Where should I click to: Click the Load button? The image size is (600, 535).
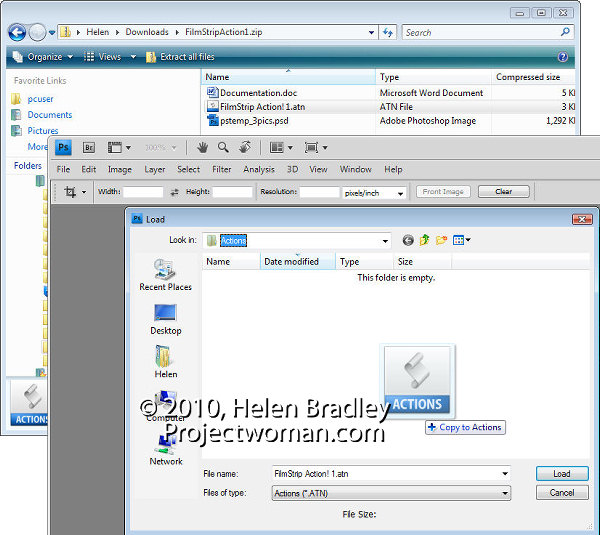tap(562, 474)
